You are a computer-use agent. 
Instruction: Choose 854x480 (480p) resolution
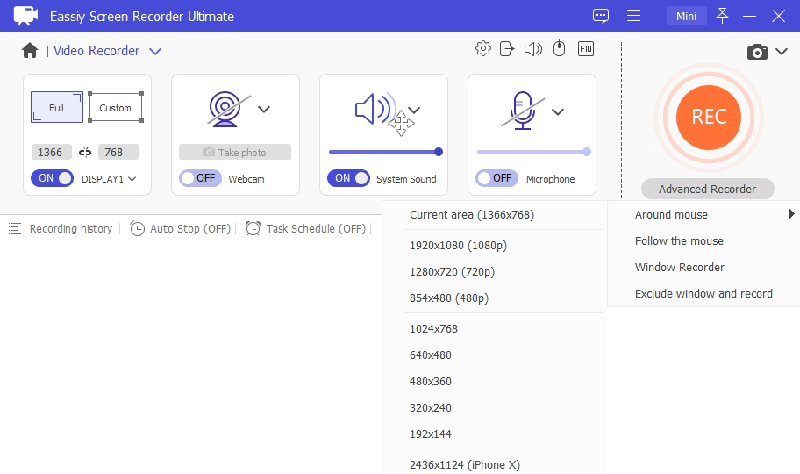click(x=449, y=298)
